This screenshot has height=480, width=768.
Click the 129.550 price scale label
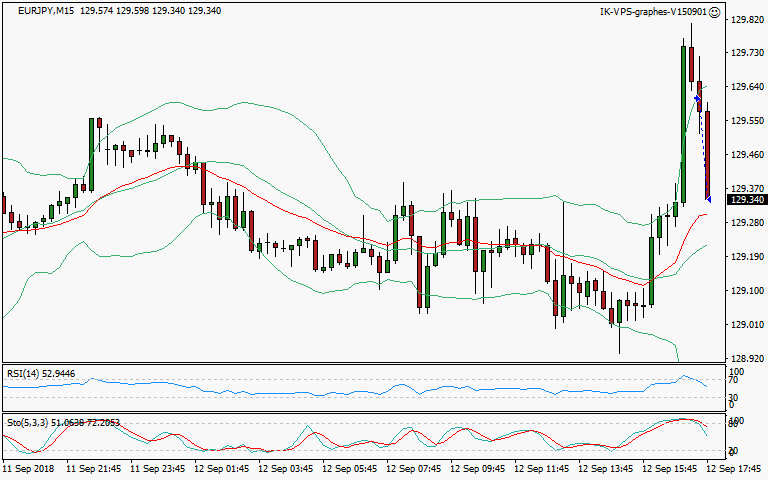click(746, 121)
